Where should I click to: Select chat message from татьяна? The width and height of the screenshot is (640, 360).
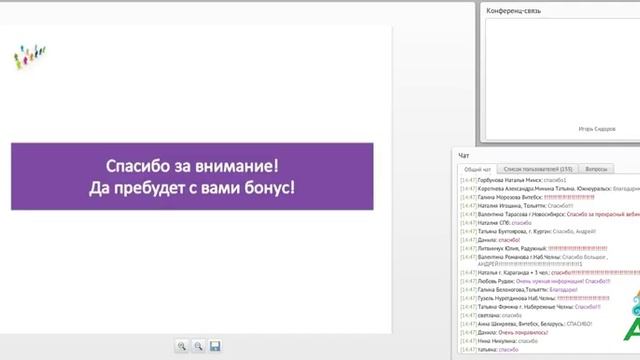[x=489, y=350]
